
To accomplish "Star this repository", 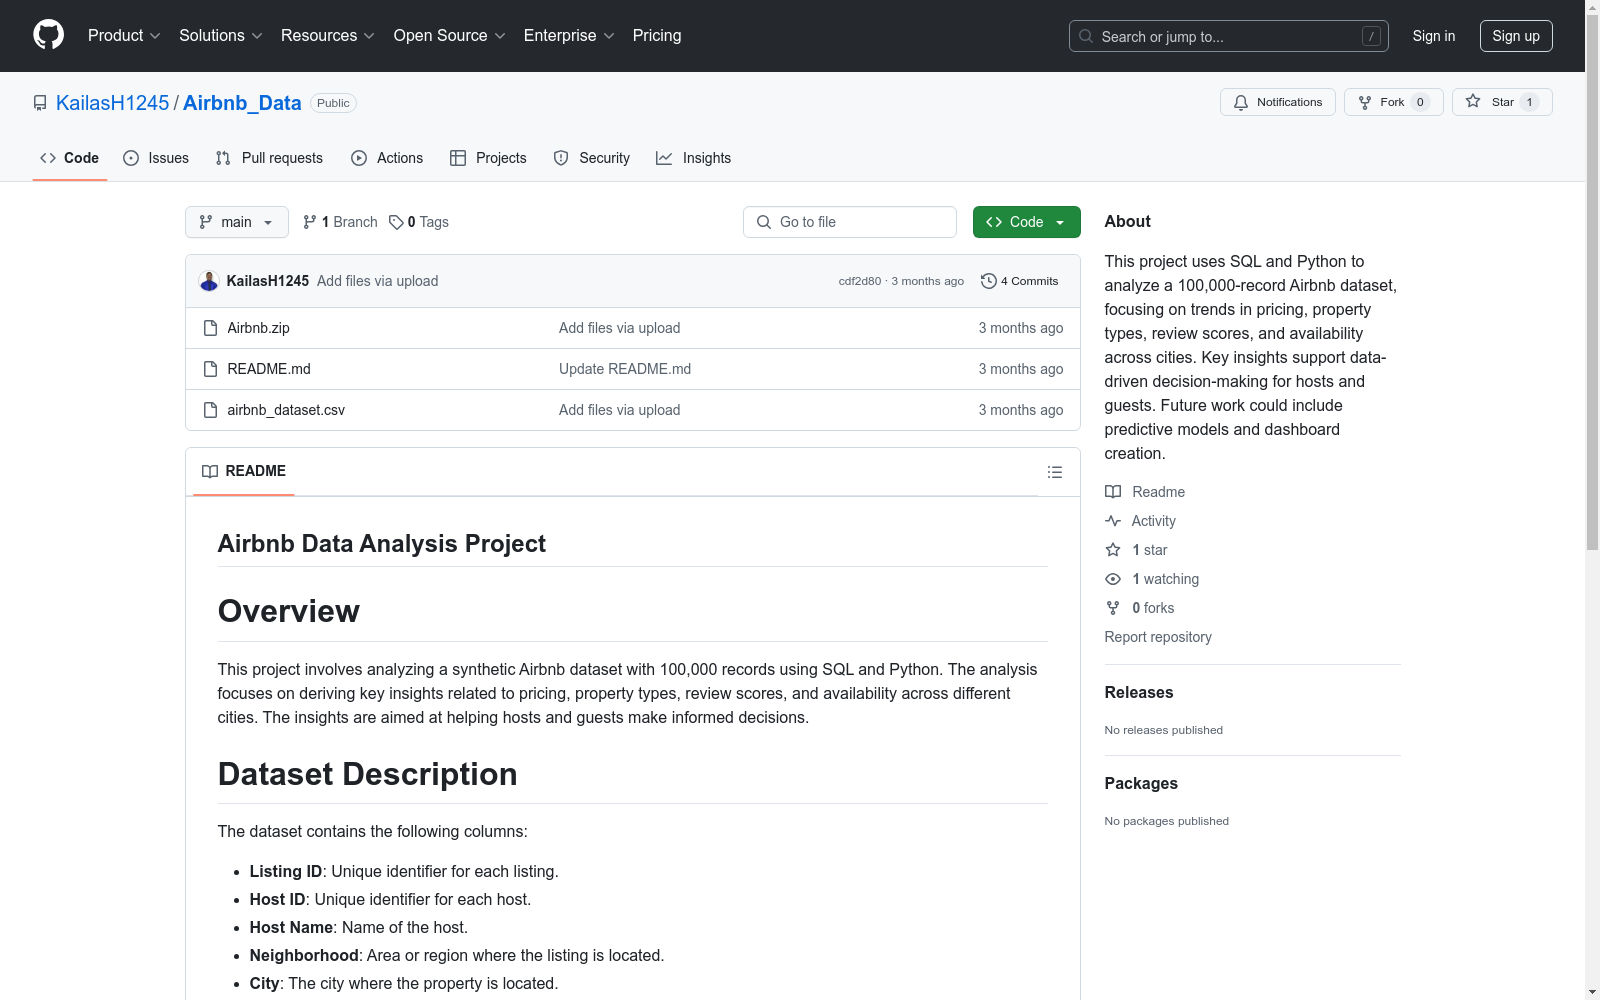I will [1502, 102].
